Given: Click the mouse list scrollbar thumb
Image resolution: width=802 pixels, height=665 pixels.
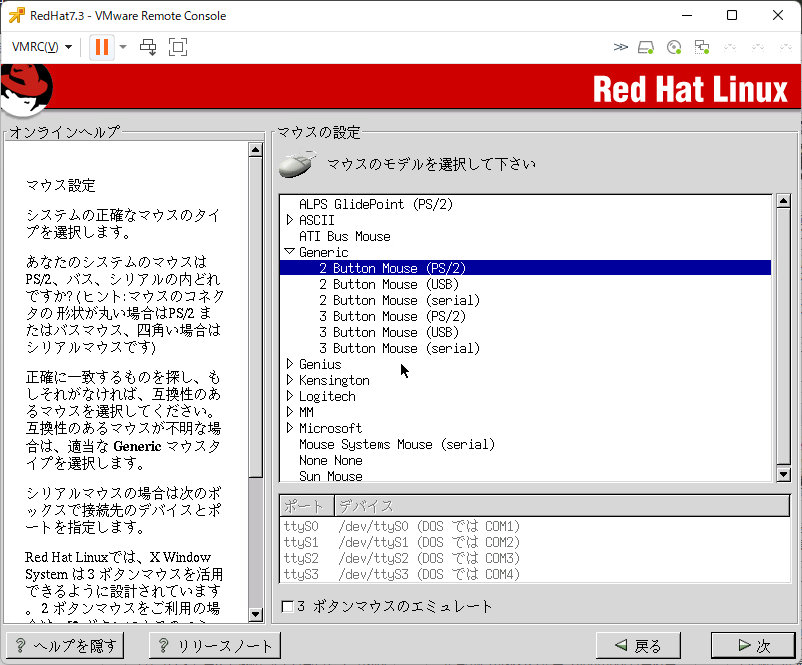Looking at the screenshot, I should 783,337.
